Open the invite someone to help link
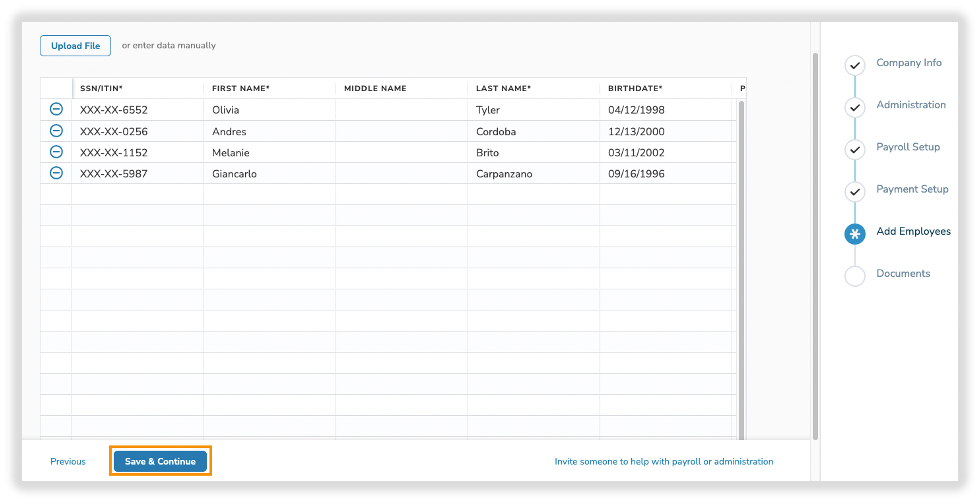The image size is (980, 504). click(x=663, y=462)
